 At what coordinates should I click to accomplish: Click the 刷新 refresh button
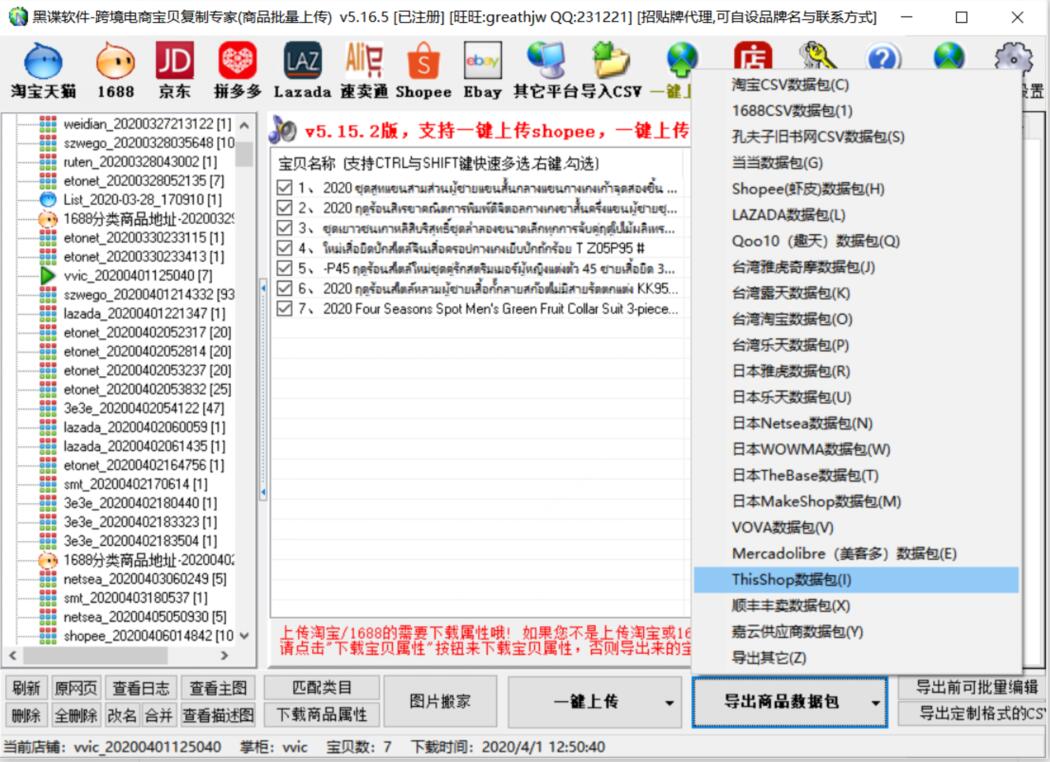[x=26, y=688]
